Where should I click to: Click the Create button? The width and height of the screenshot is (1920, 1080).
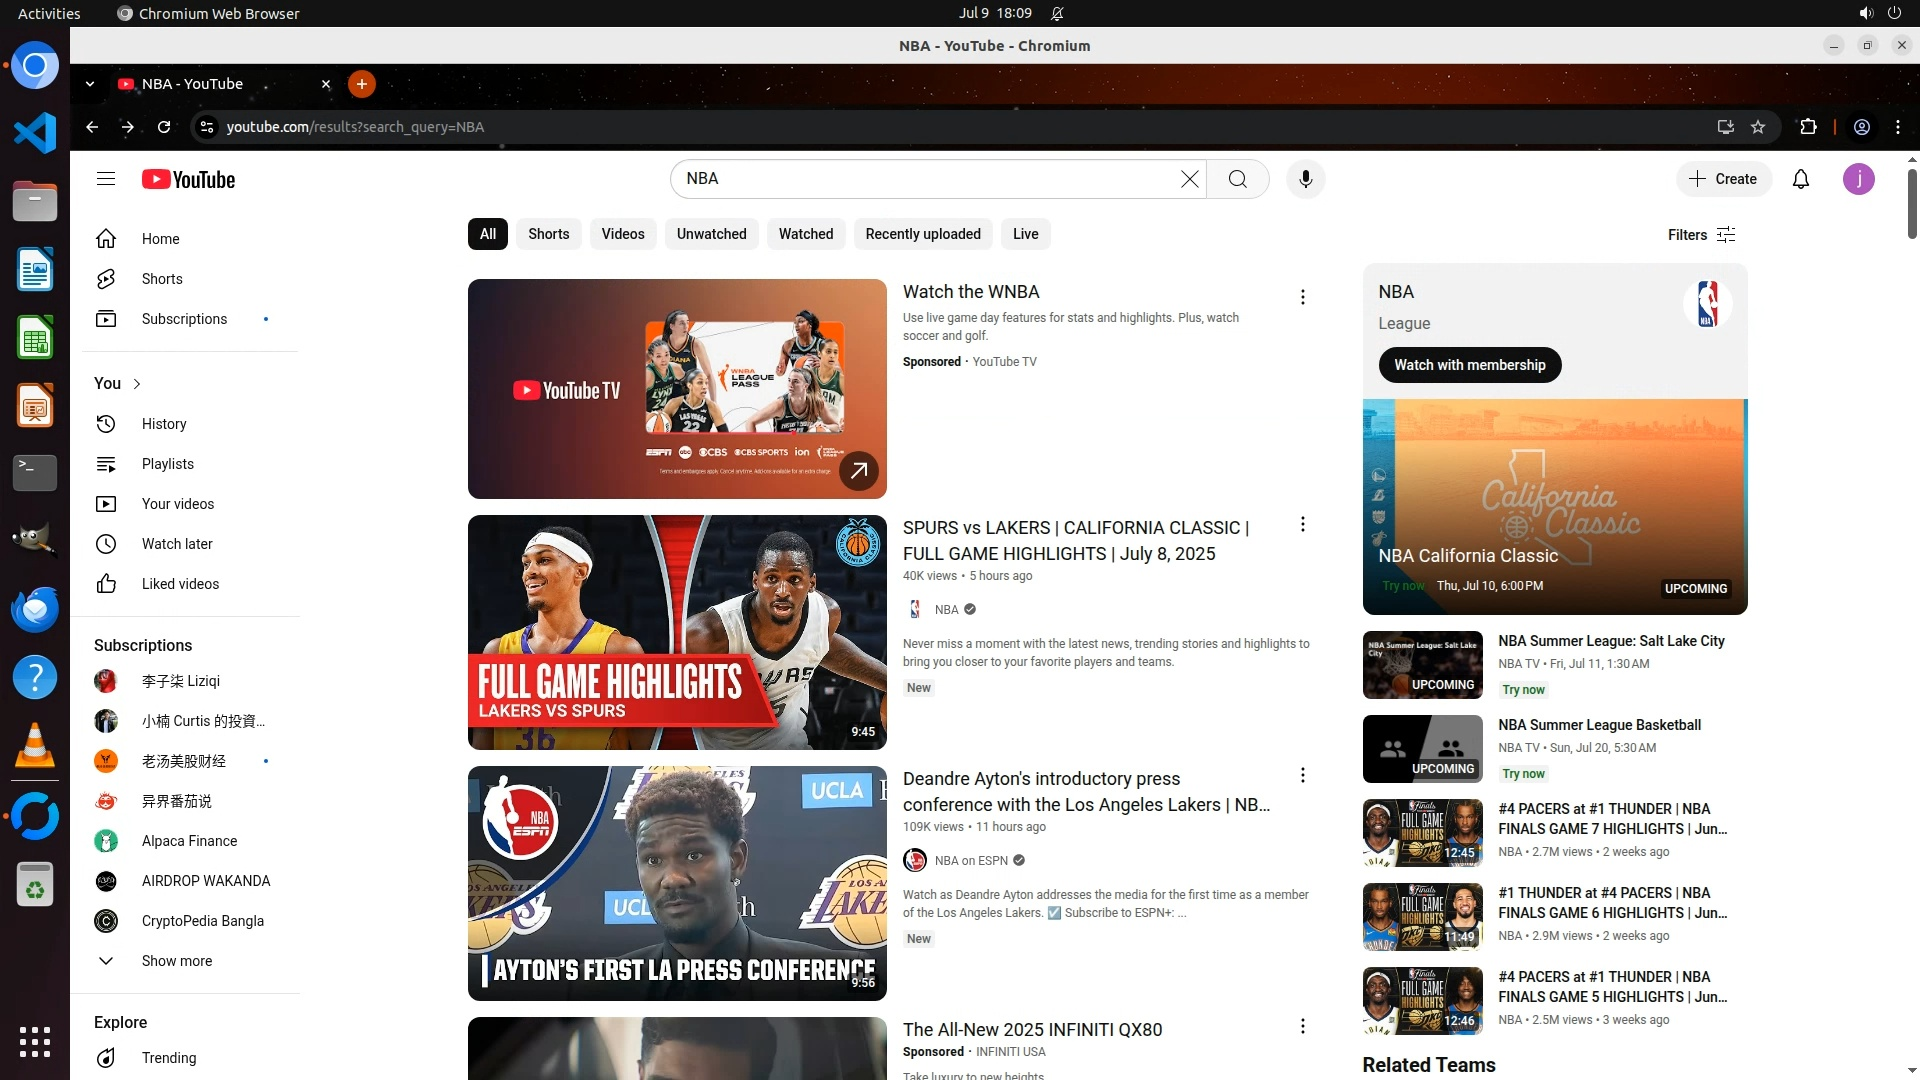tap(1723, 179)
